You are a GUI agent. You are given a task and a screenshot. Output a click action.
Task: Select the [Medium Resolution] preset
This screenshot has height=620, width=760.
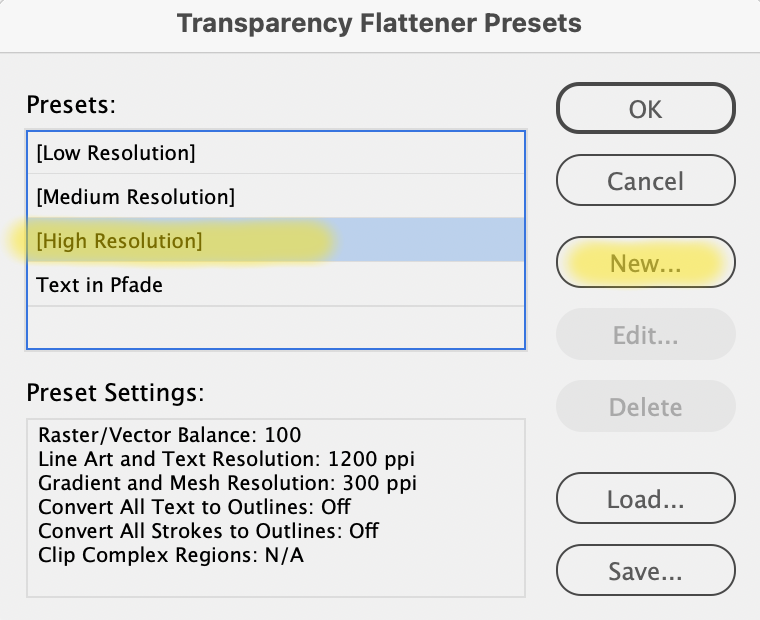click(276, 196)
